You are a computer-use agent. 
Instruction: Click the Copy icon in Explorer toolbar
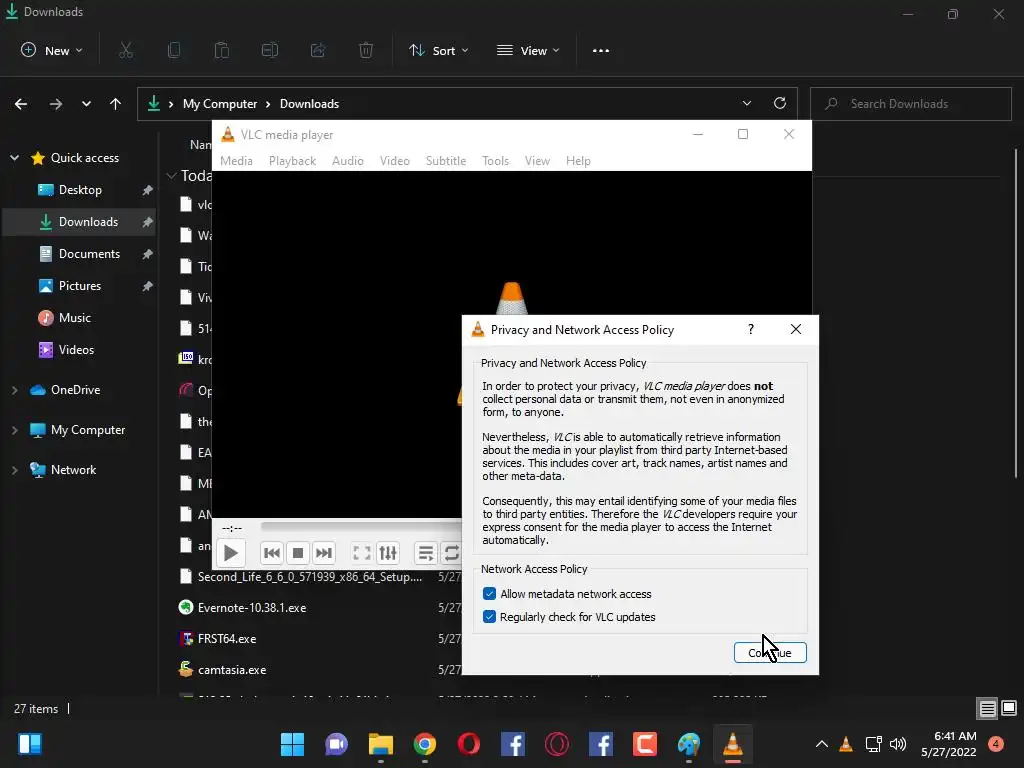[174, 50]
